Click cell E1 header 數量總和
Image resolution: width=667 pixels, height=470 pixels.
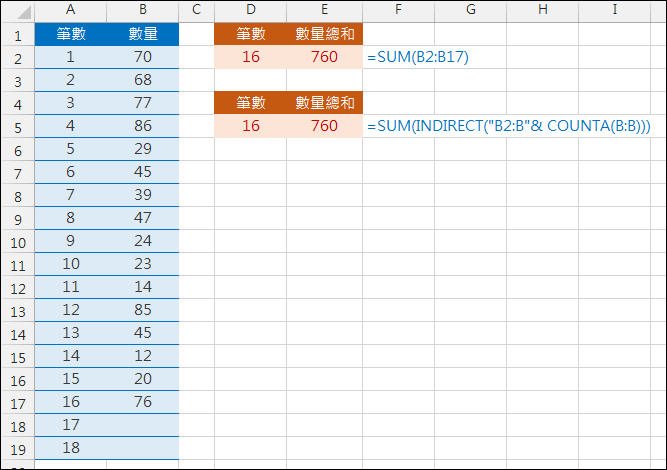325,34
